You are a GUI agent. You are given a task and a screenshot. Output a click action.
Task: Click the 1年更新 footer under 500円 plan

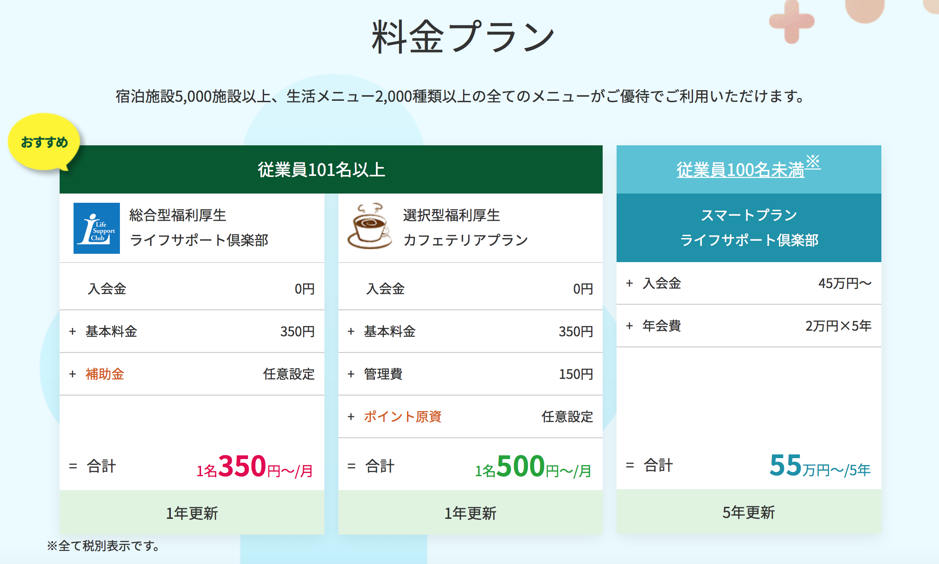point(470,513)
